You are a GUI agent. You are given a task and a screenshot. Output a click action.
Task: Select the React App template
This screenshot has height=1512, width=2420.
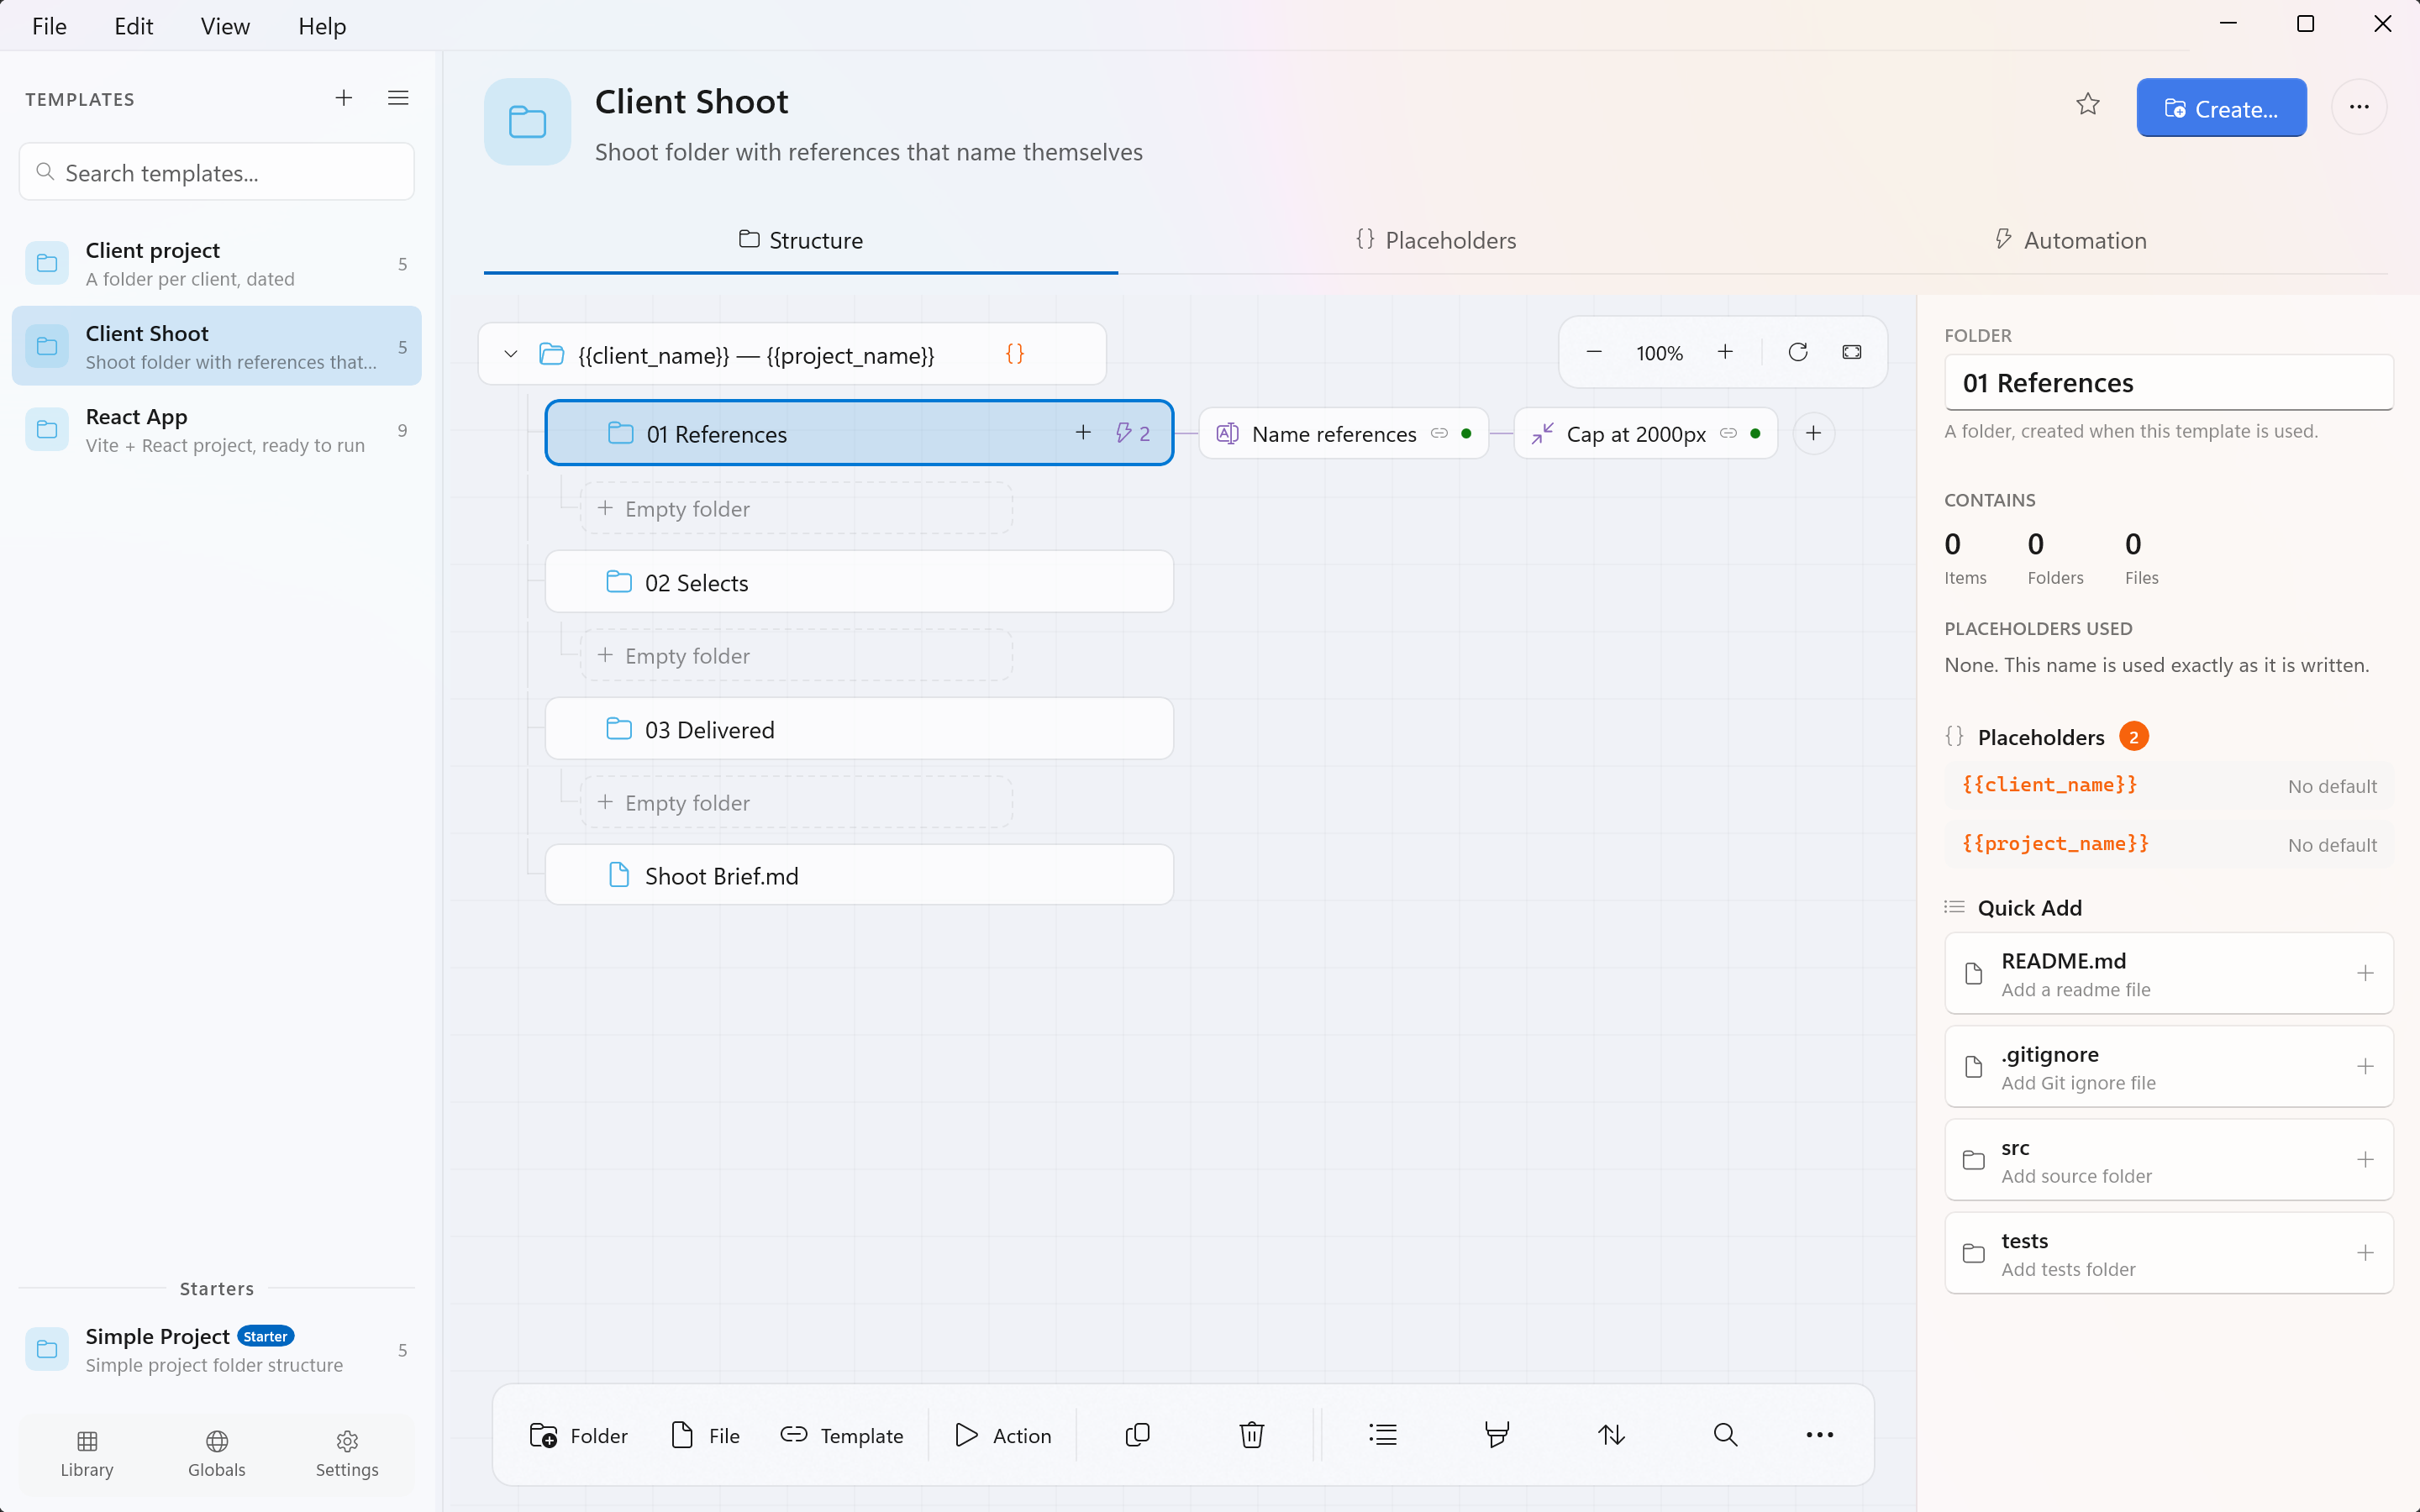pos(217,430)
